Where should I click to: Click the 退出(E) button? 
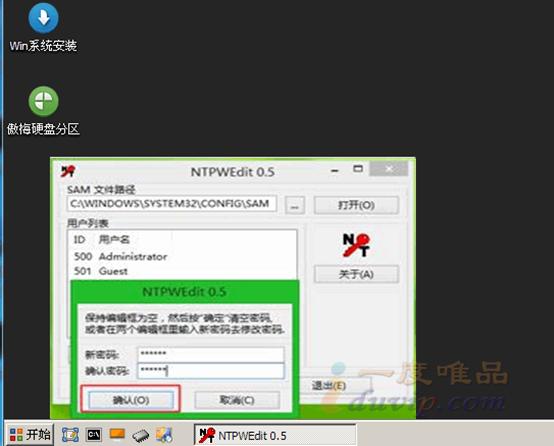(x=329, y=386)
